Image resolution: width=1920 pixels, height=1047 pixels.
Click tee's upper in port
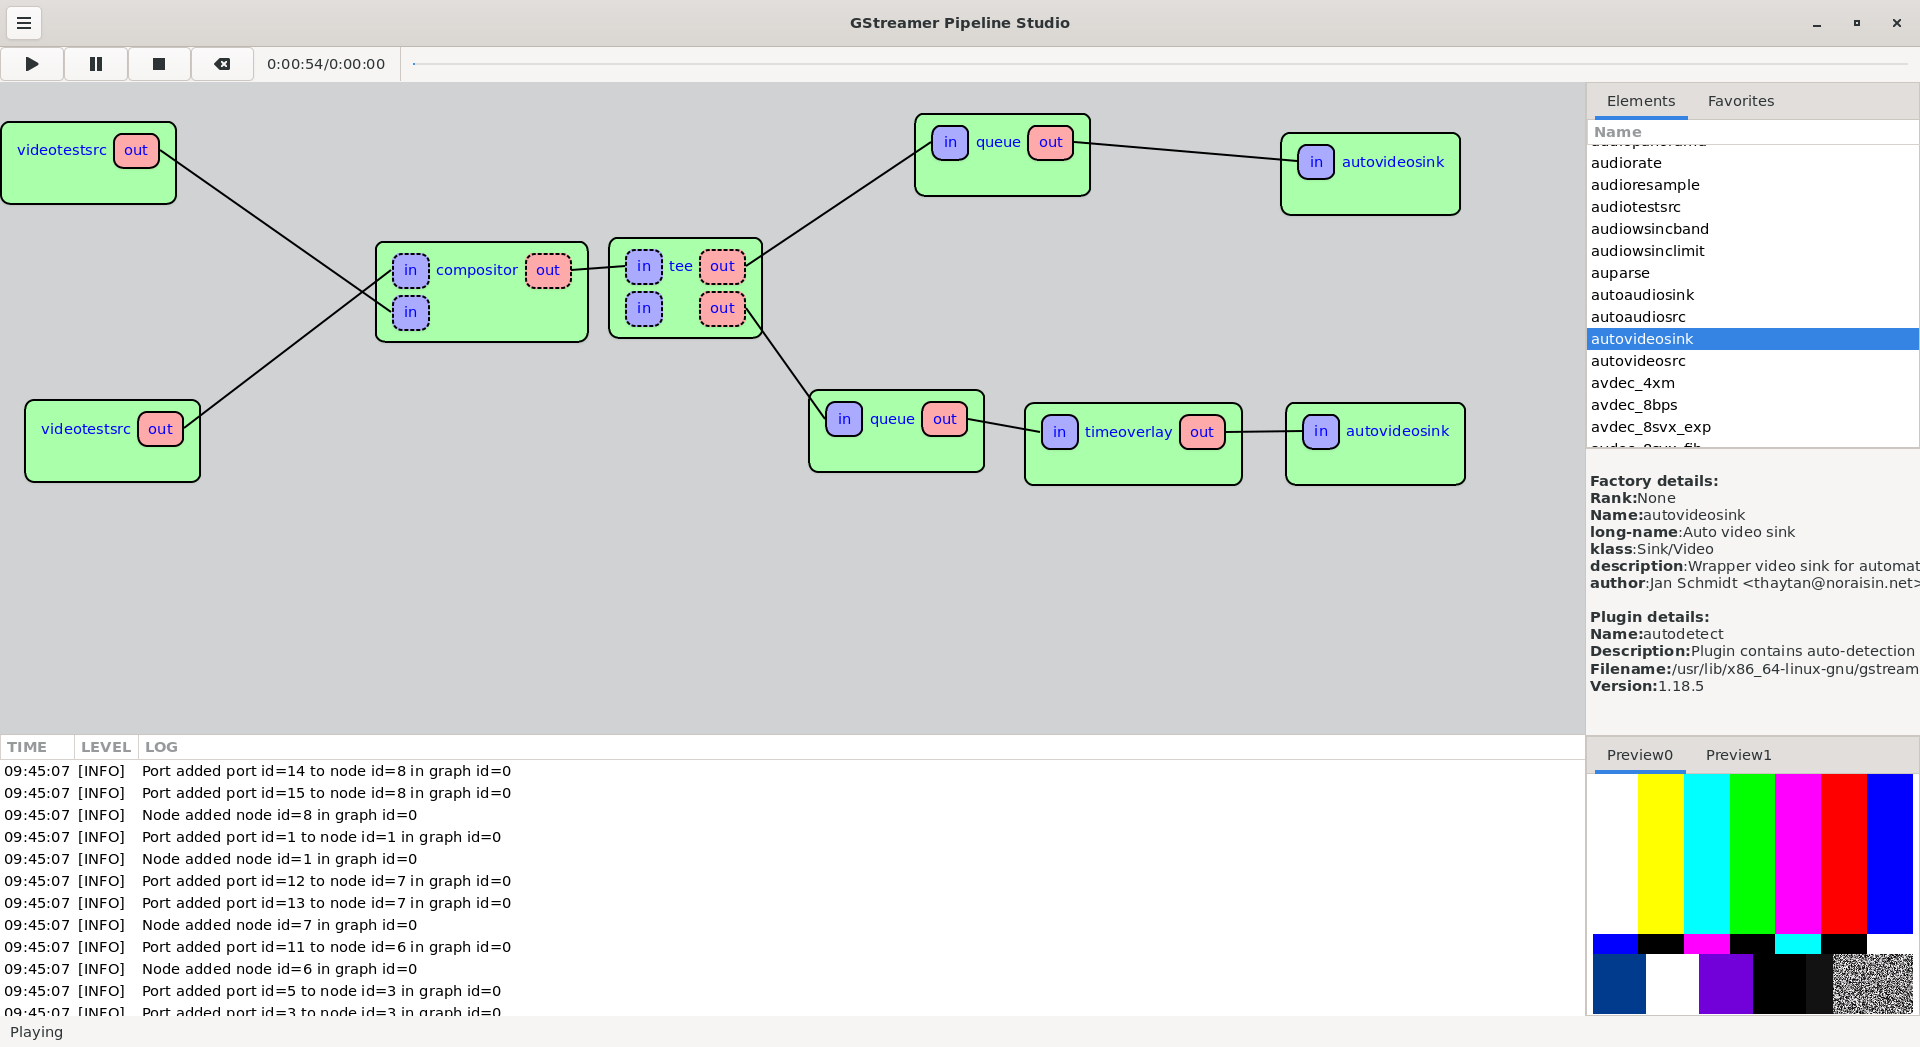[644, 267]
